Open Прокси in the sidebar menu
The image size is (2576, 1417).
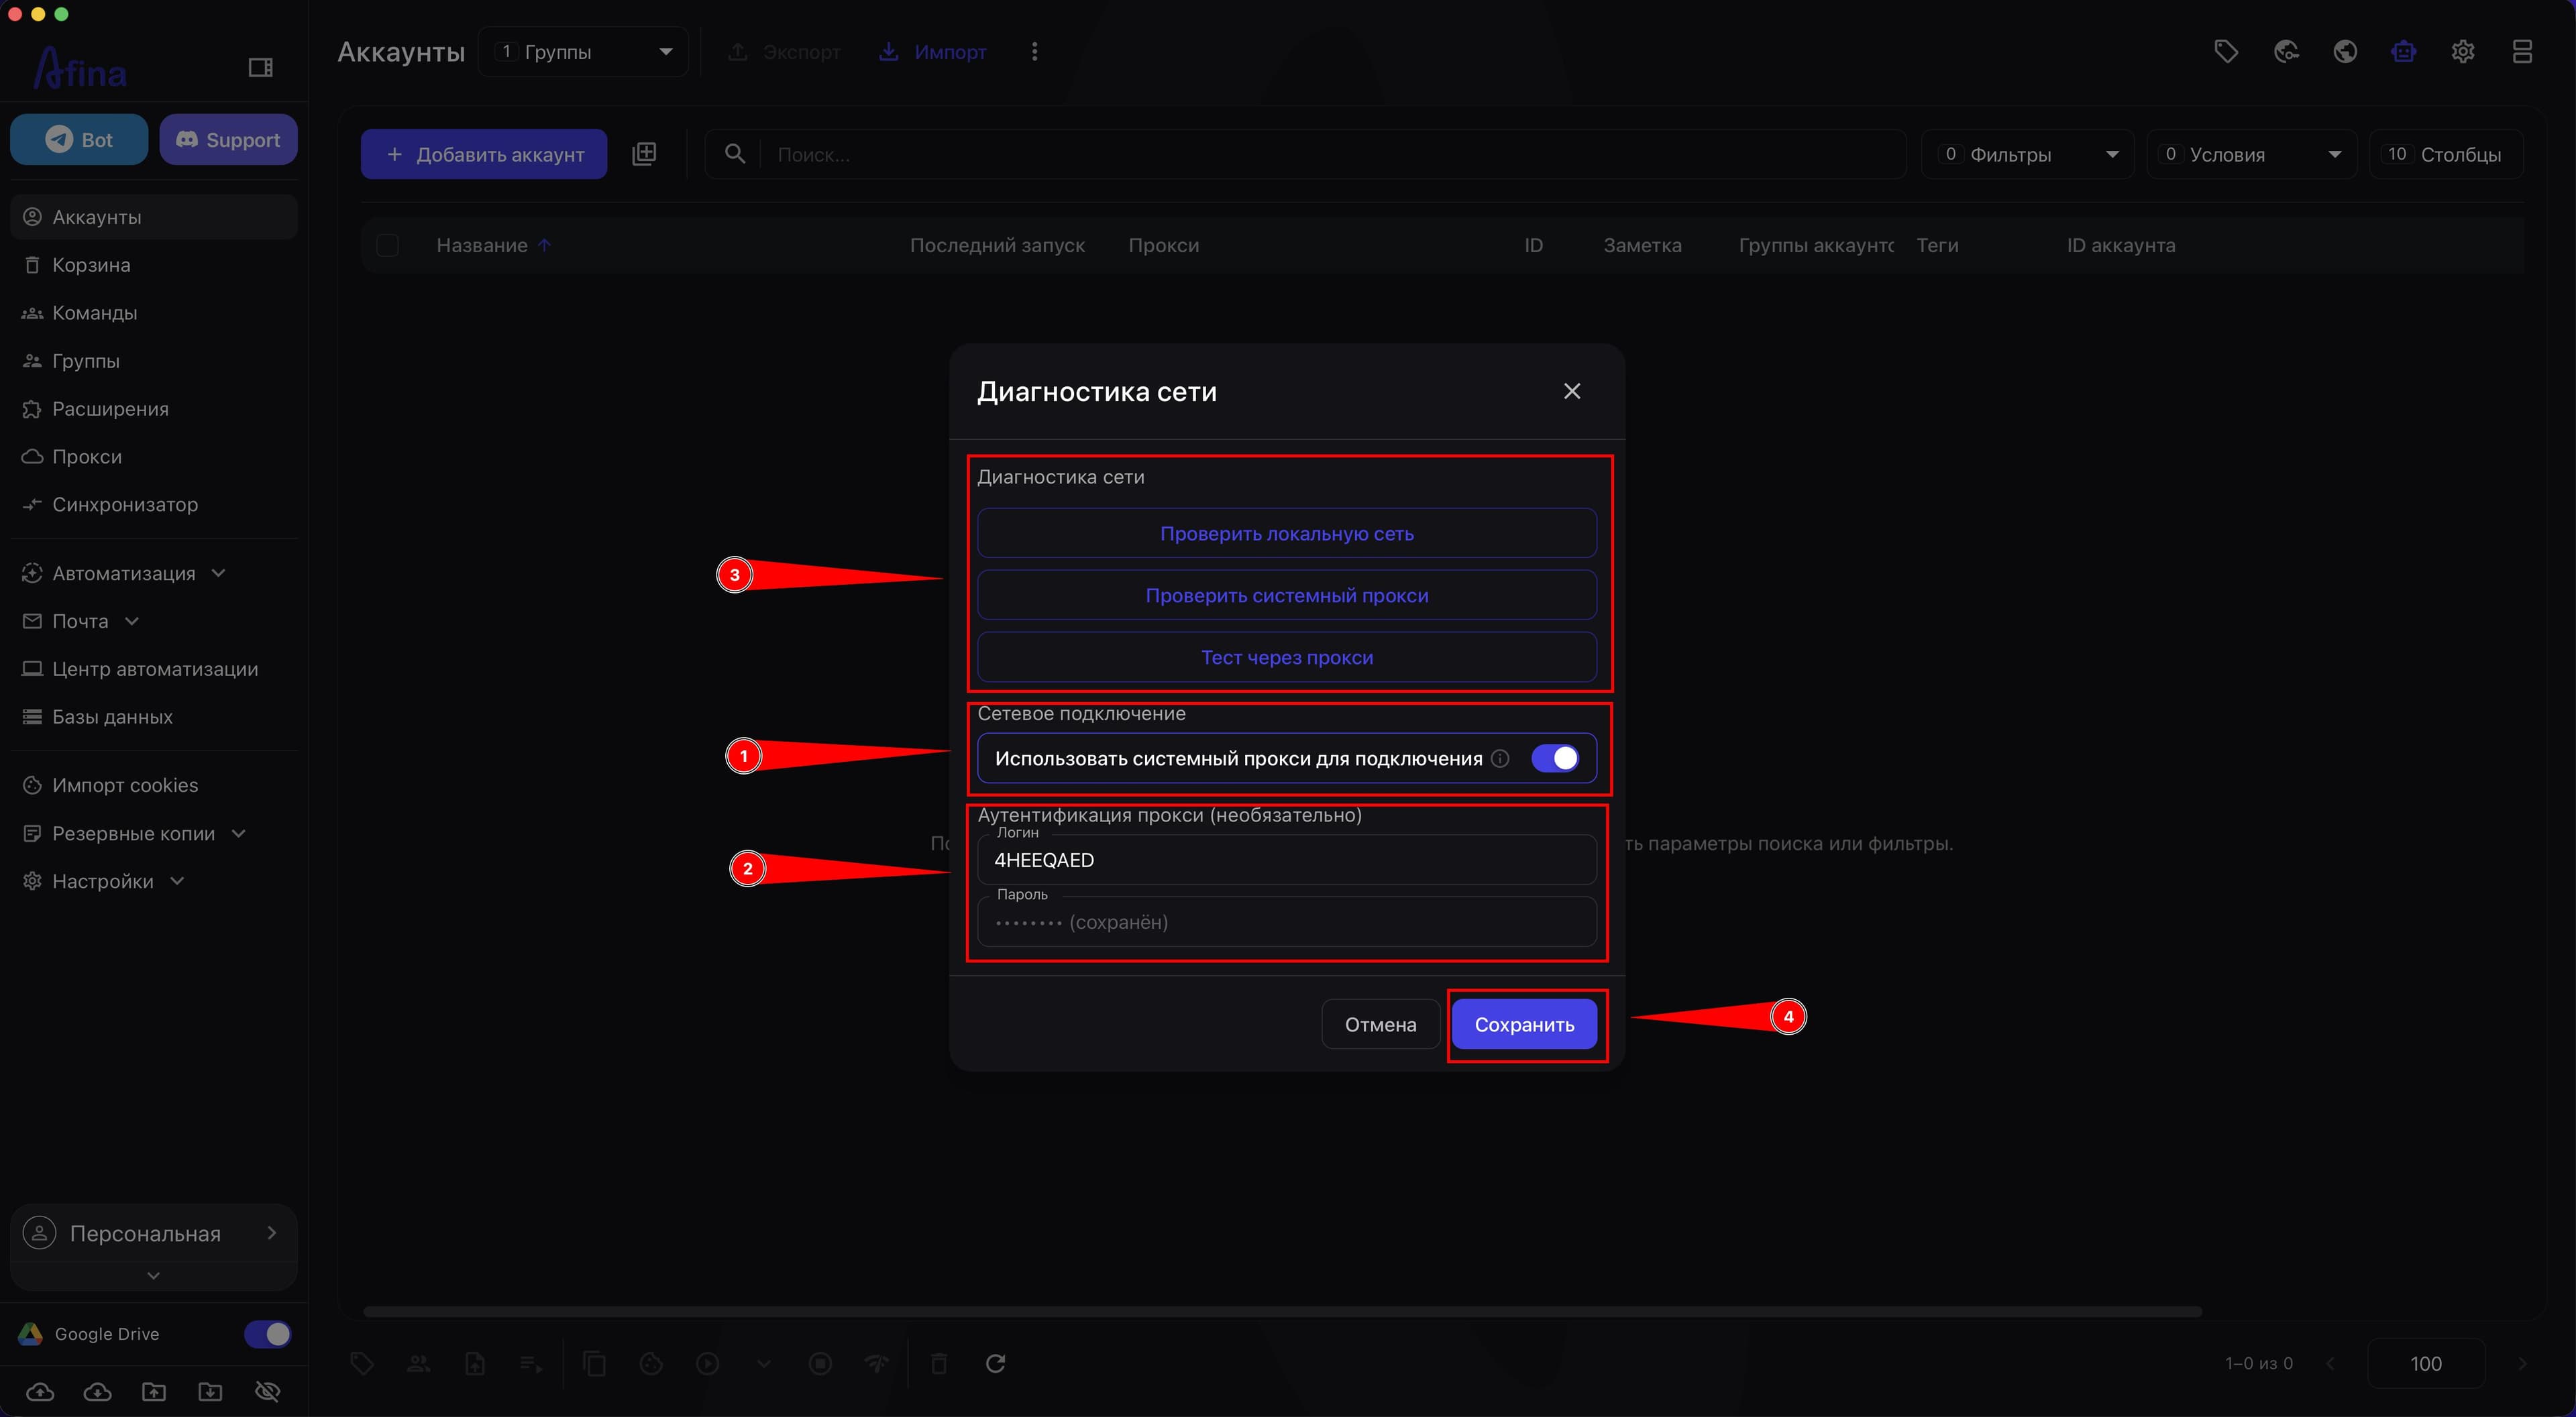click(x=87, y=457)
